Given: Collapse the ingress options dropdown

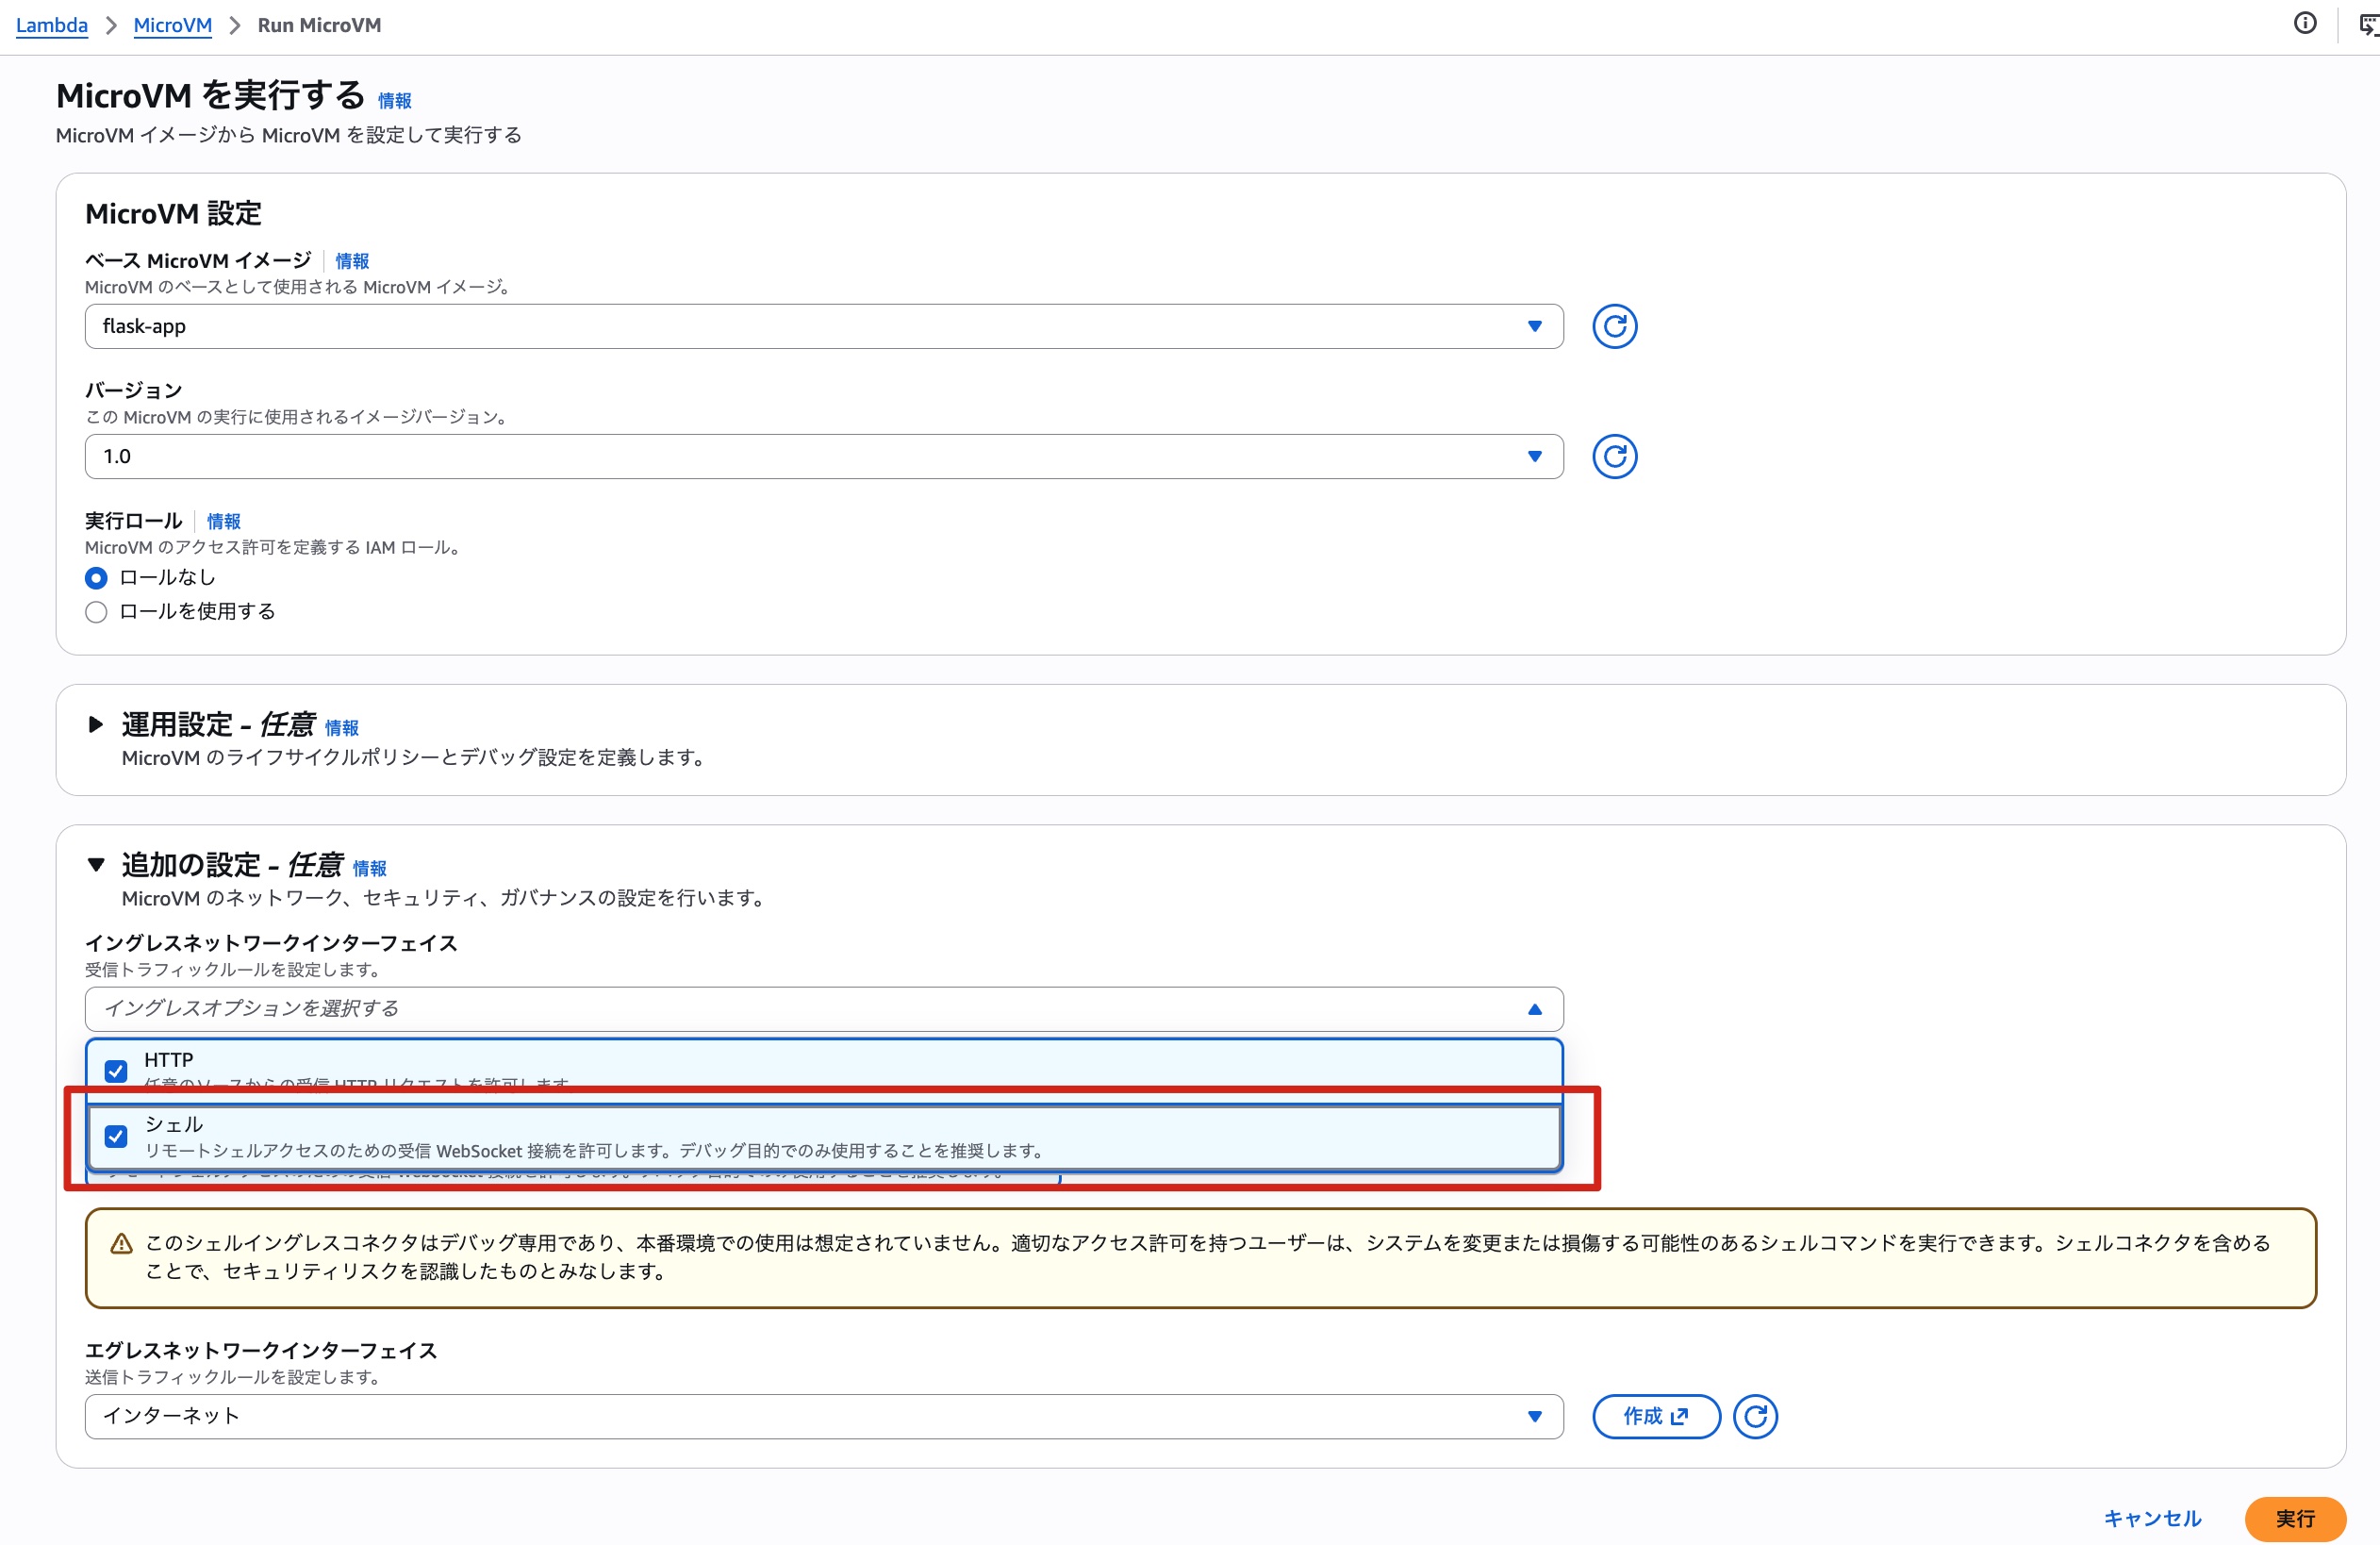Looking at the screenshot, I should [824, 1009].
